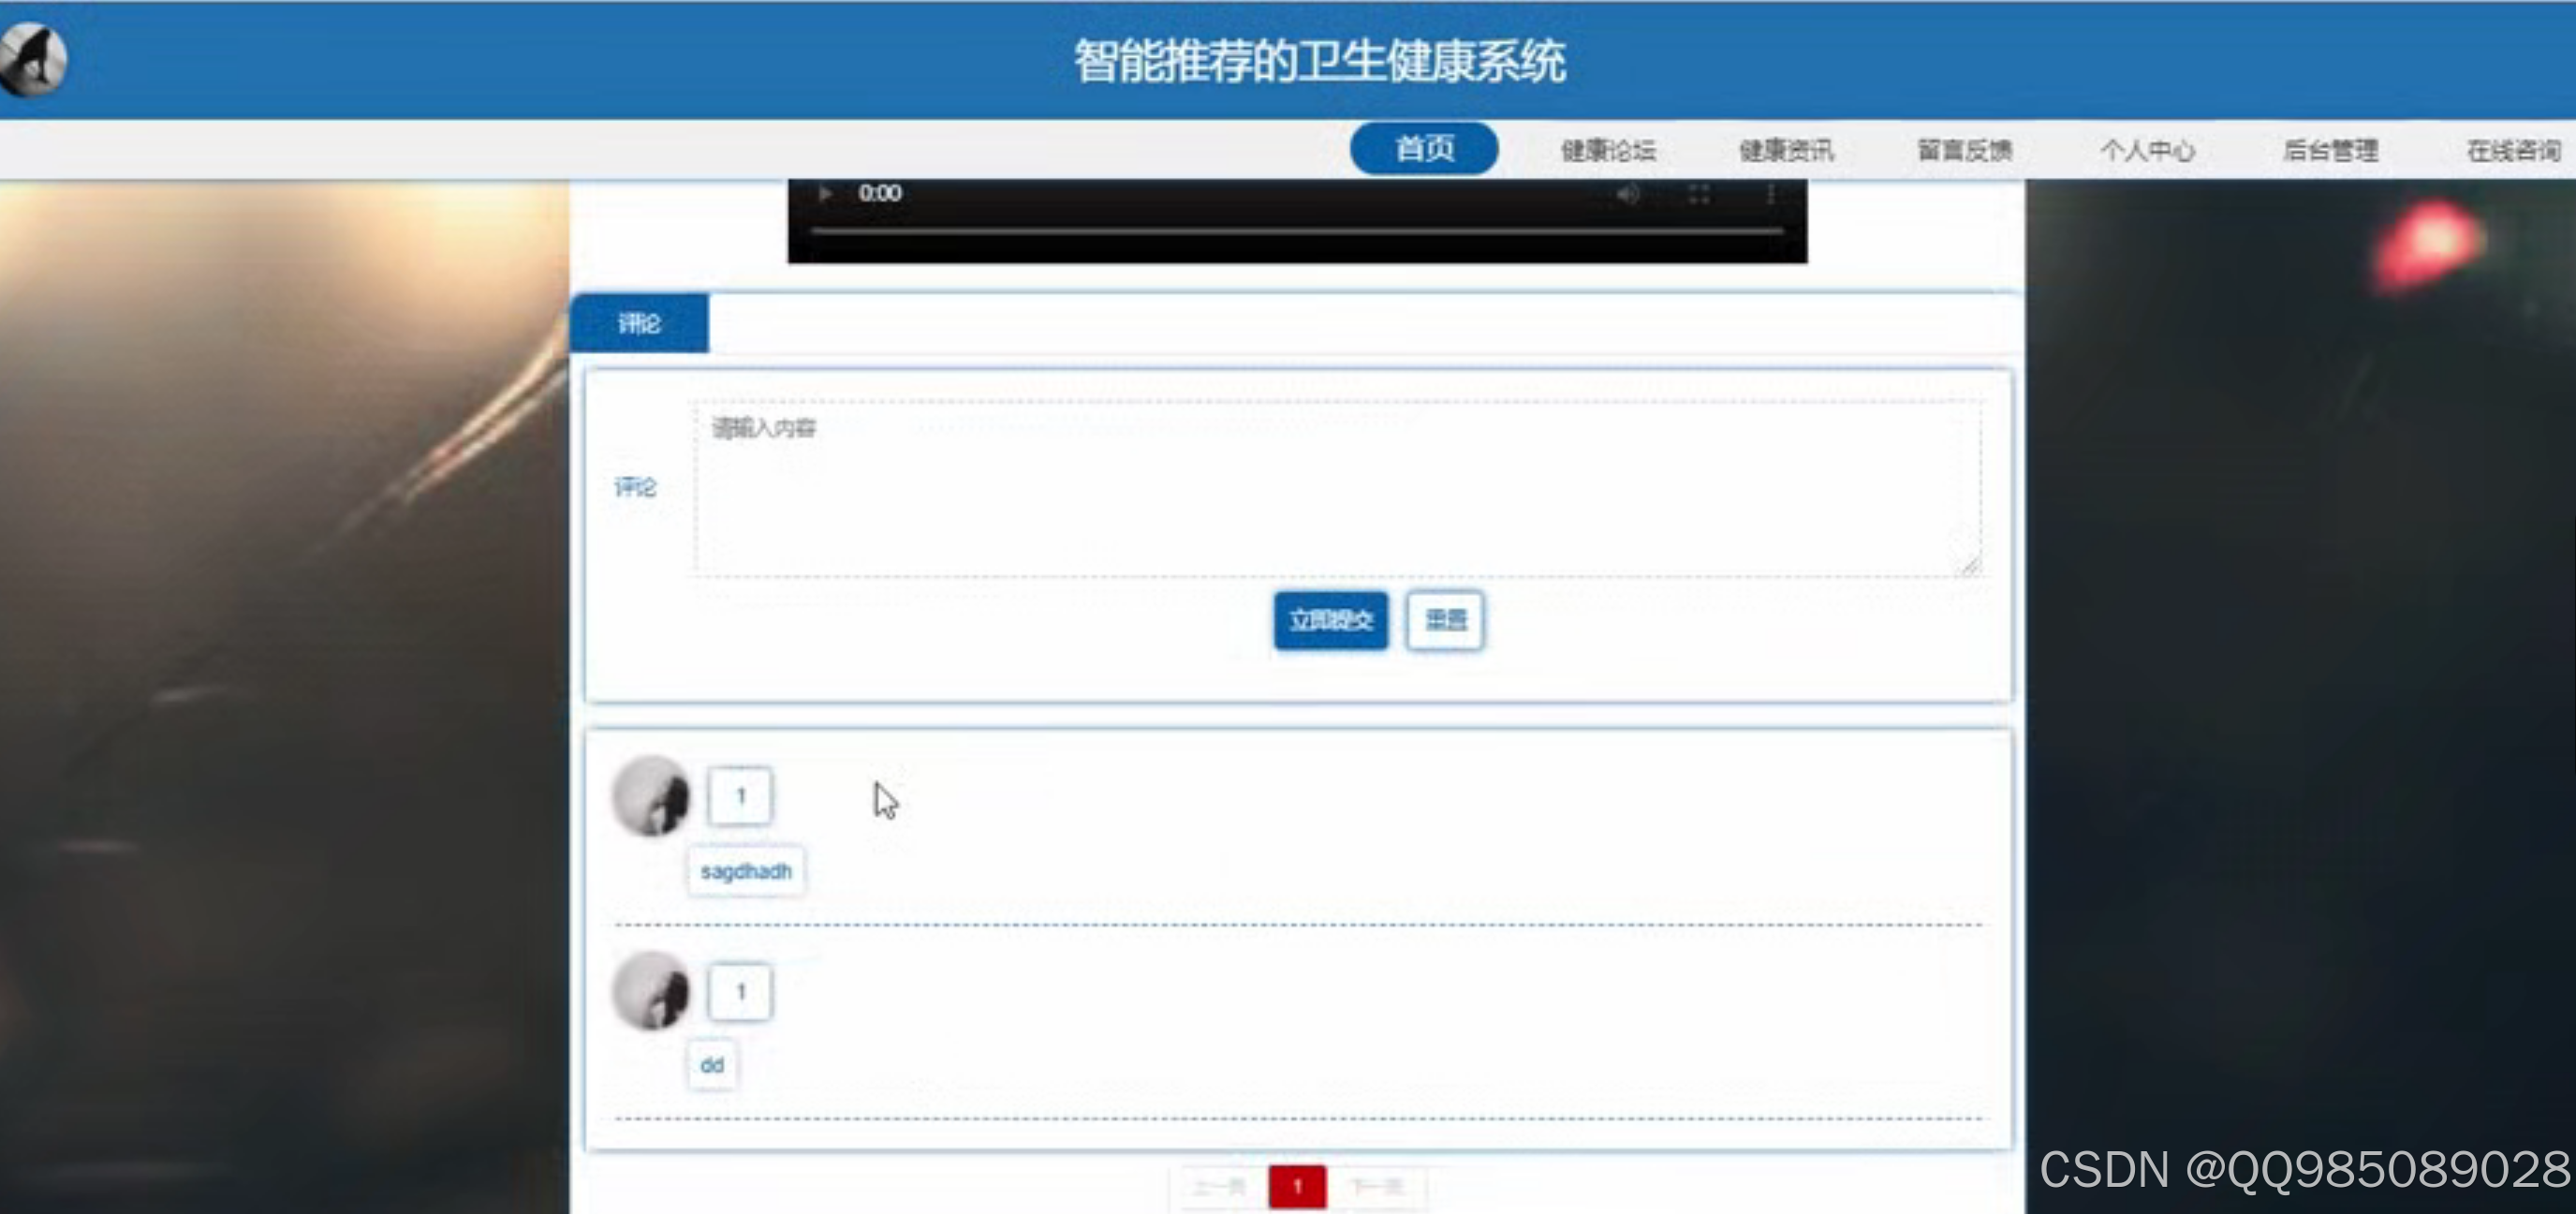Navigate to 留言反馈 feedback page
Viewport: 2576px width, 1214px height.
[1964, 150]
